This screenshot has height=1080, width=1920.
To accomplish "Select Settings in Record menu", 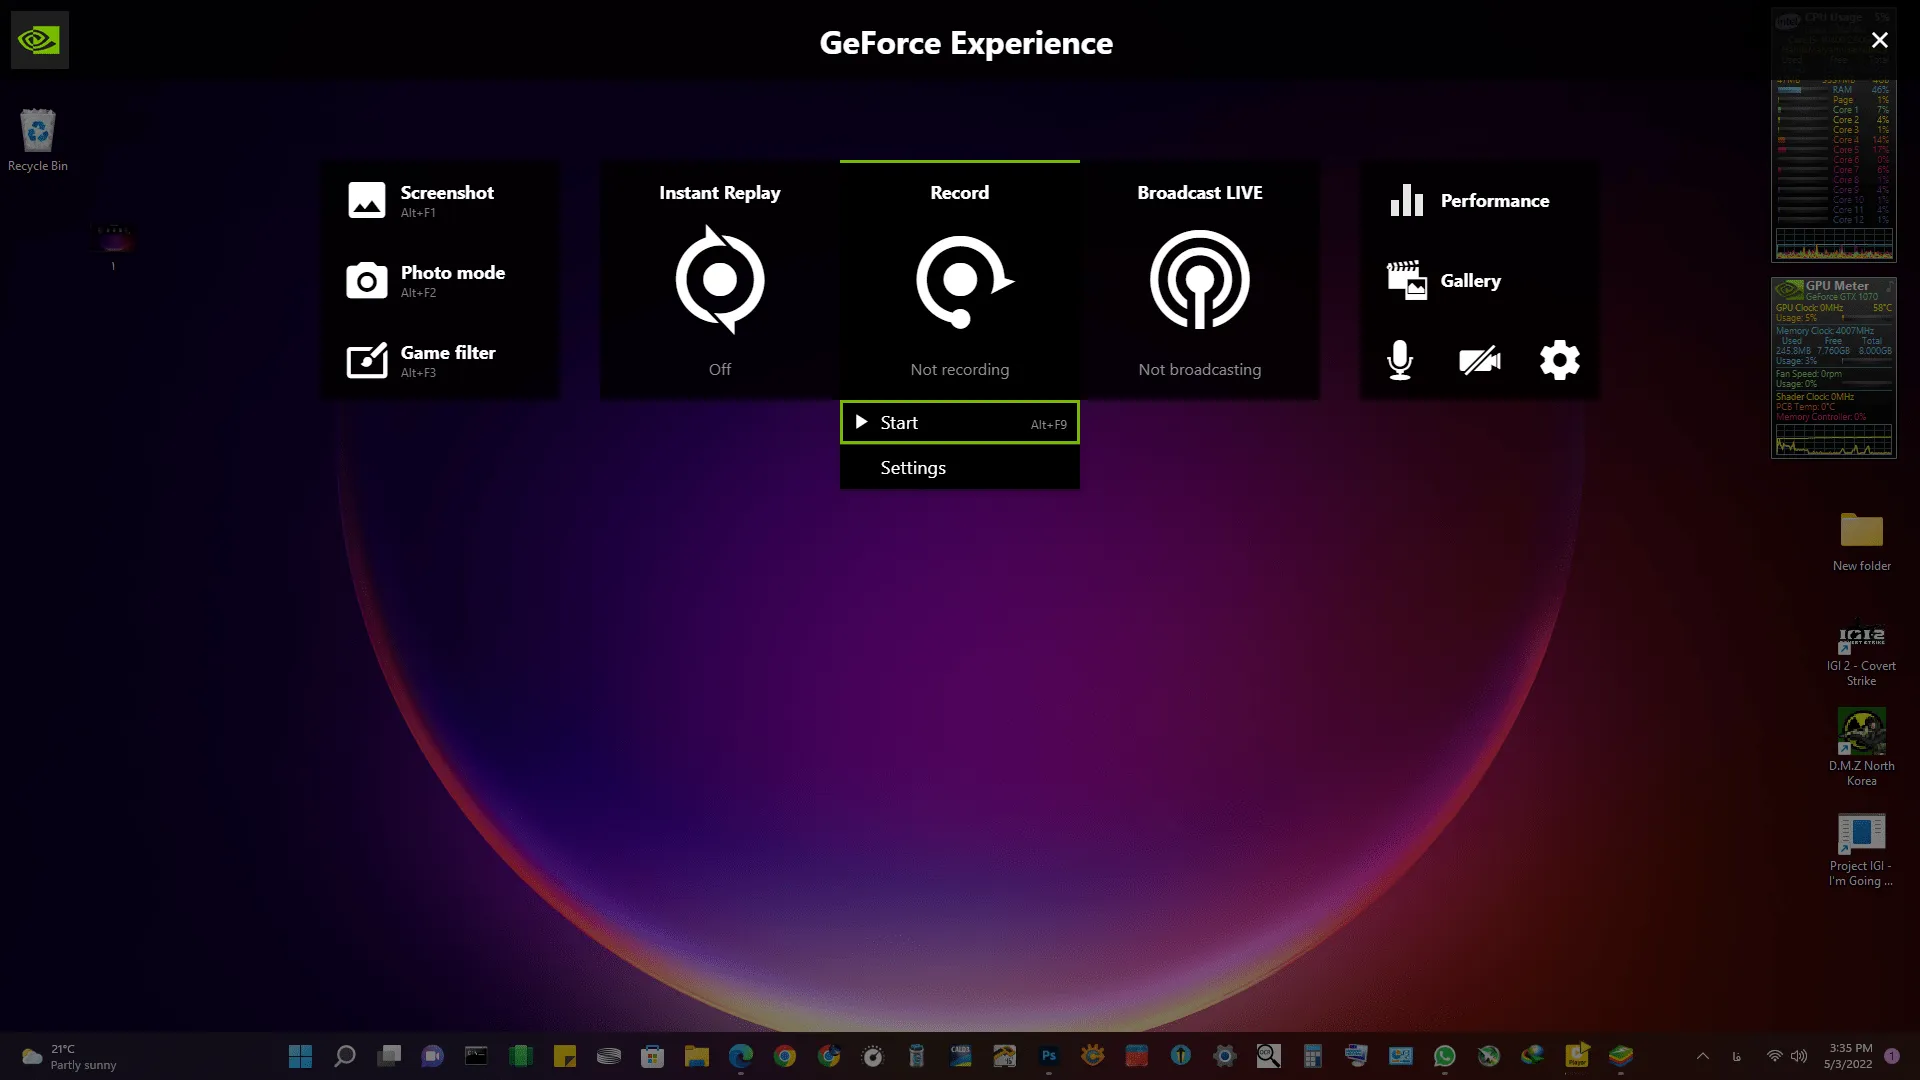I will point(913,468).
